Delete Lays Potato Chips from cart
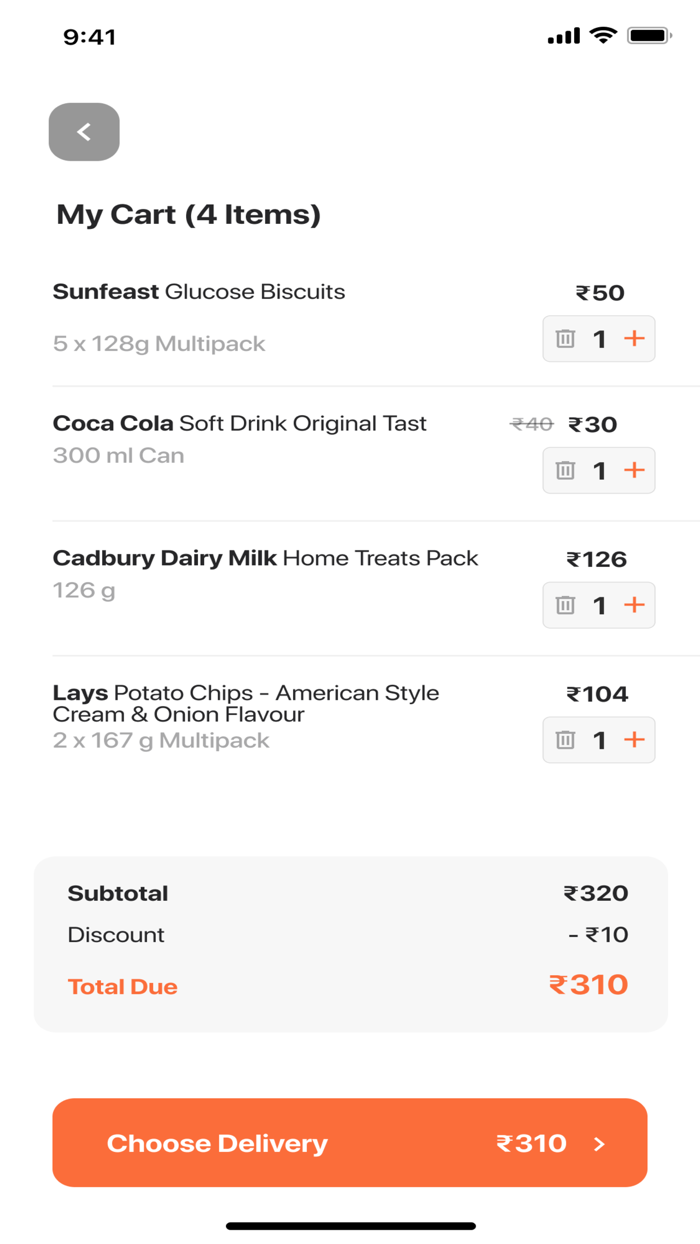700x1244 pixels. click(565, 740)
